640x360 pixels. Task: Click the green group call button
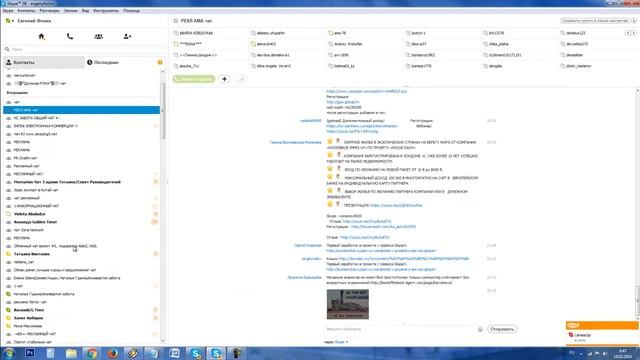click(x=194, y=79)
